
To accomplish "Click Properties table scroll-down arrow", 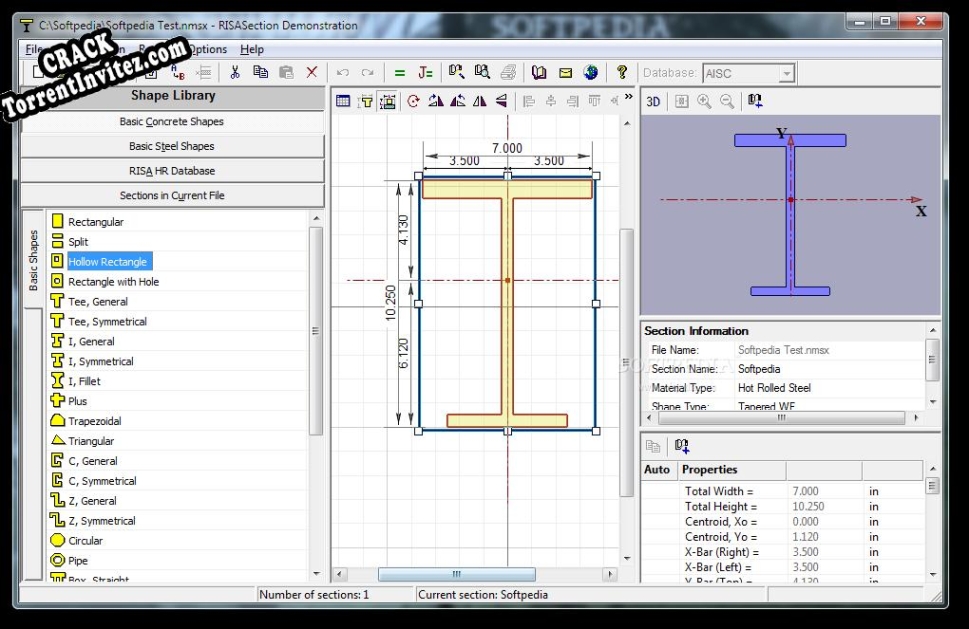I will point(933,574).
